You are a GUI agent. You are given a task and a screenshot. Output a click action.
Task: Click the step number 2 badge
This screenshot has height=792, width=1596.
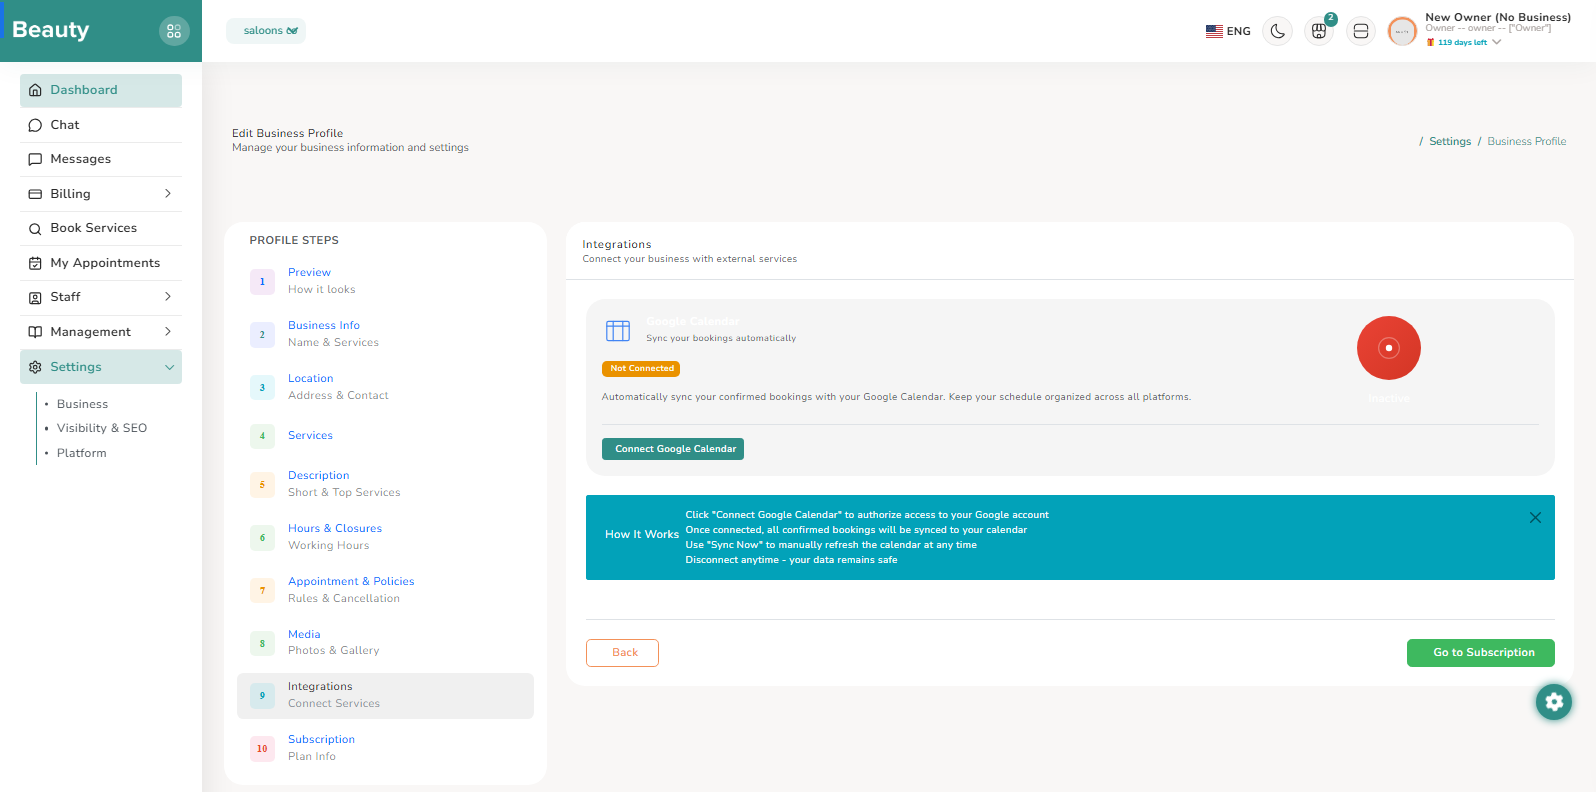[x=262, y=335]
